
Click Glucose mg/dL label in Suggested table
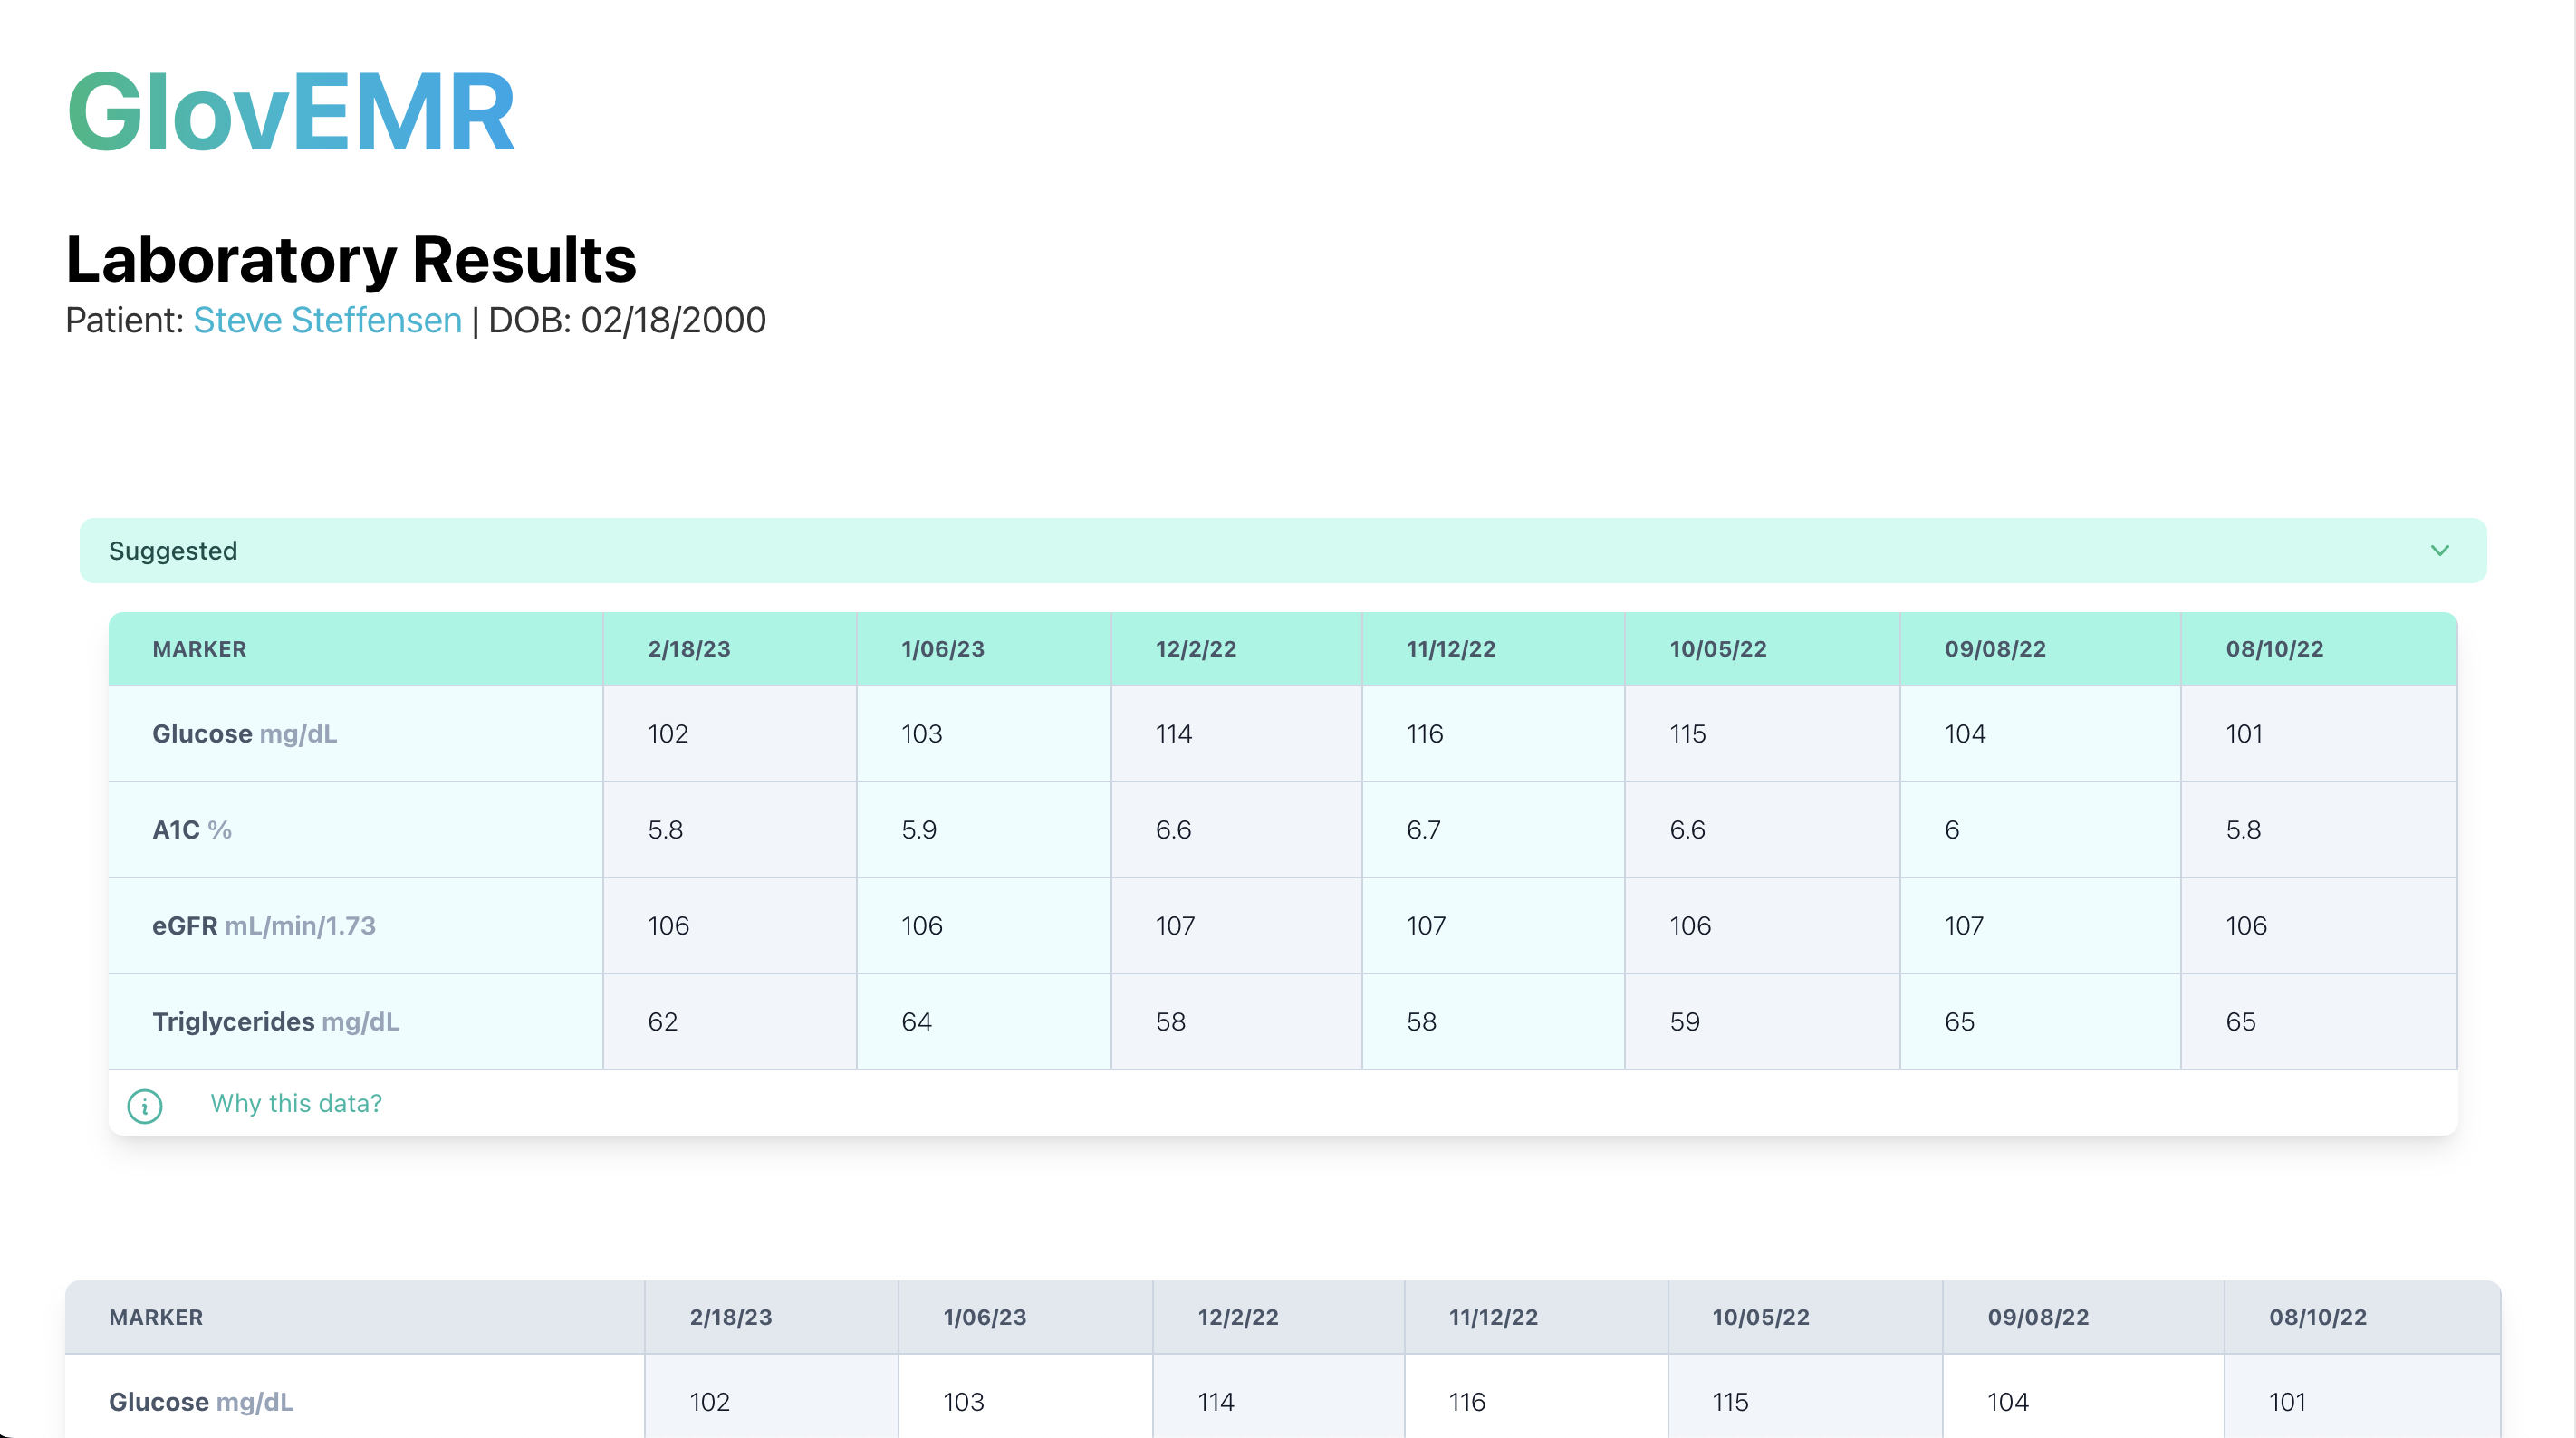click(245, 734)
